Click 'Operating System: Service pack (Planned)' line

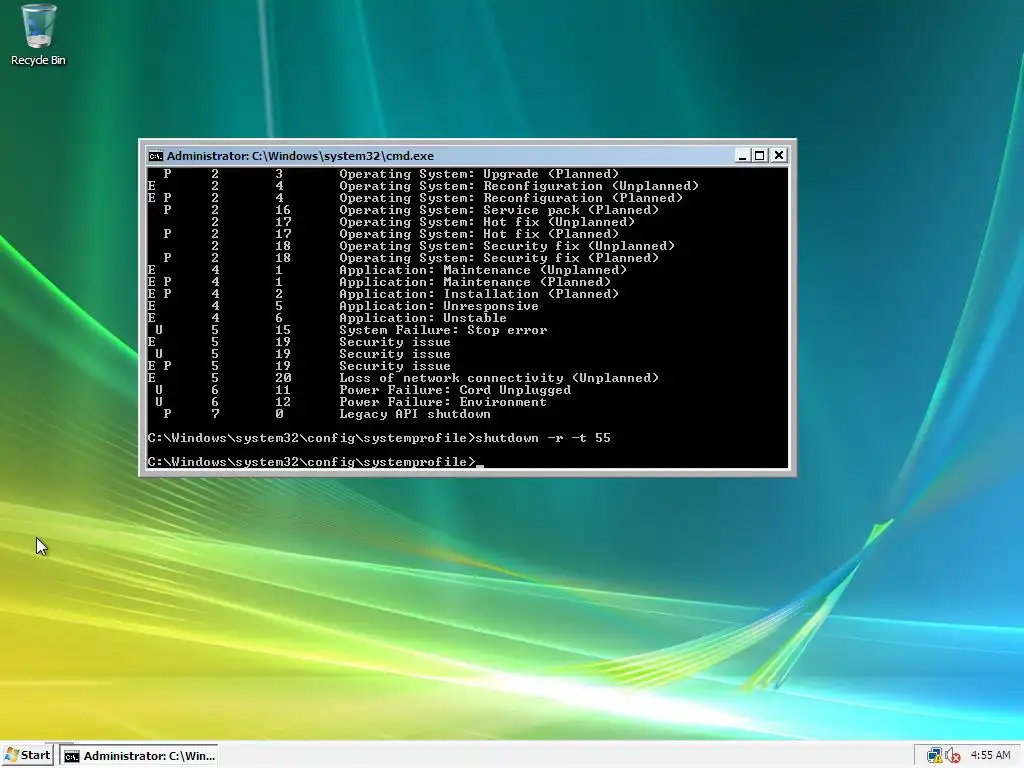click(x=500, y=210)
